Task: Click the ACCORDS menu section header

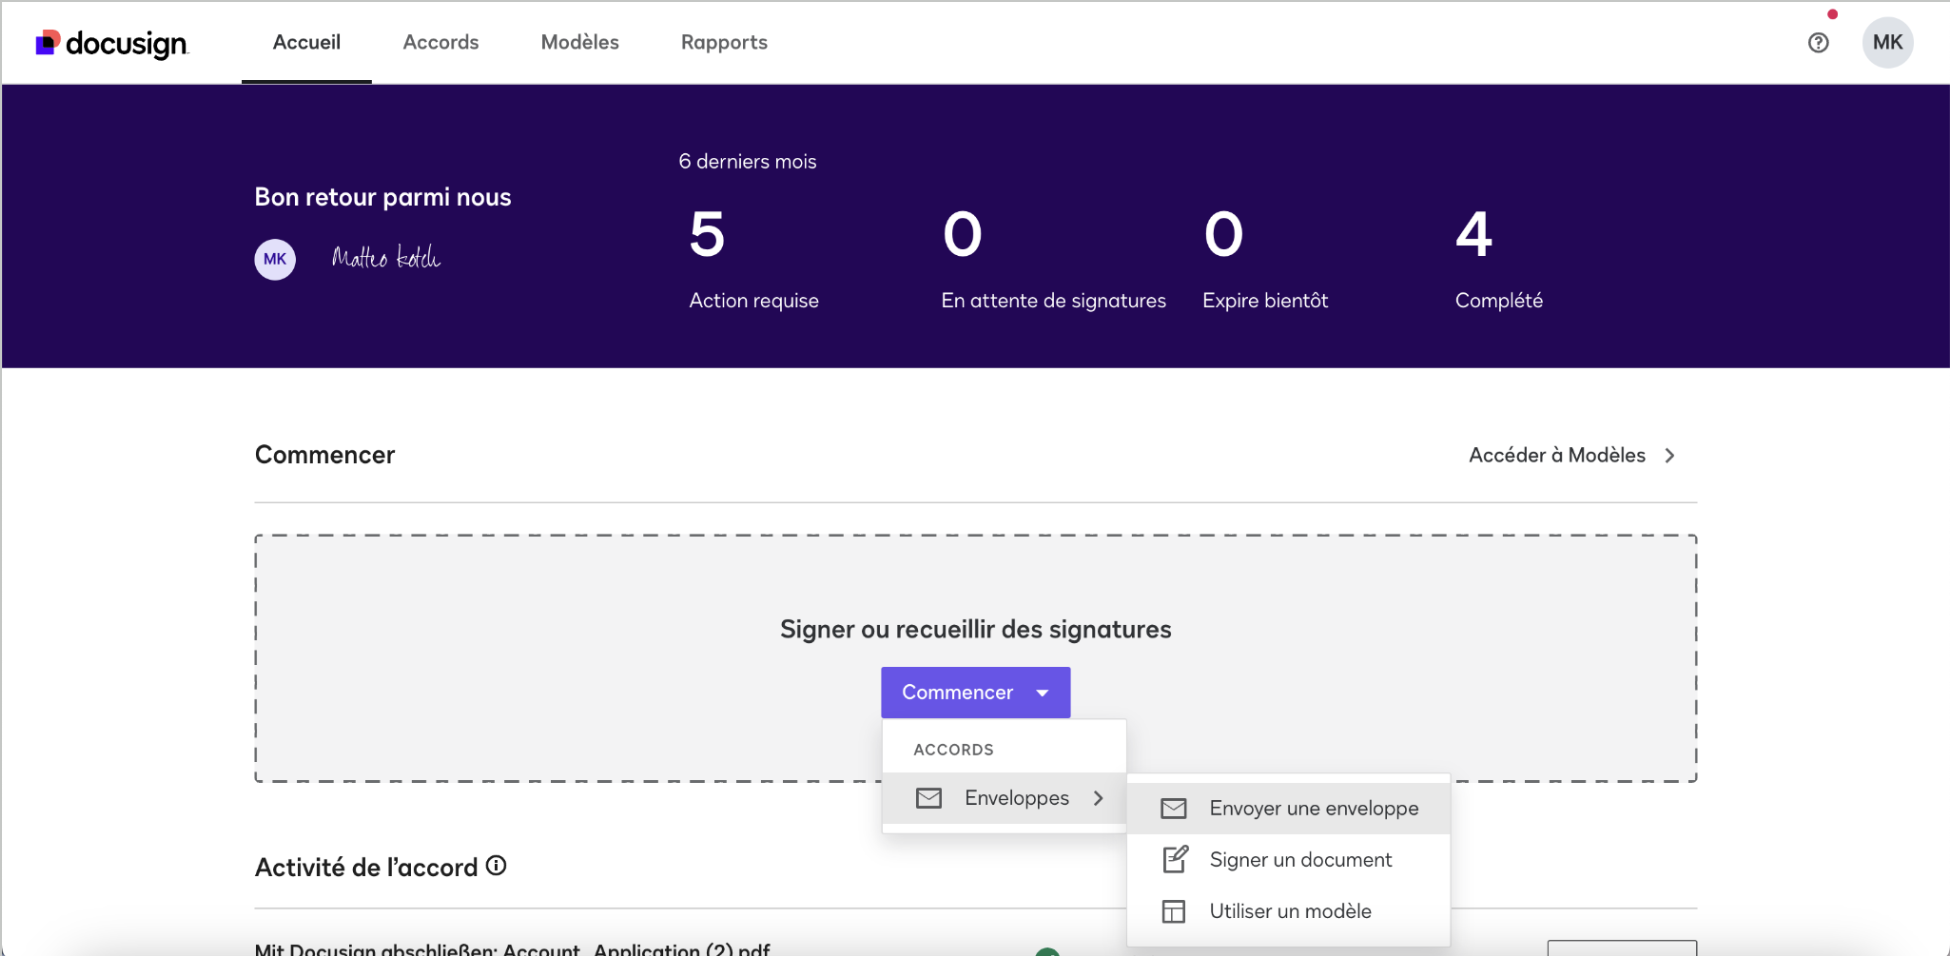Action: click(953, 749)
